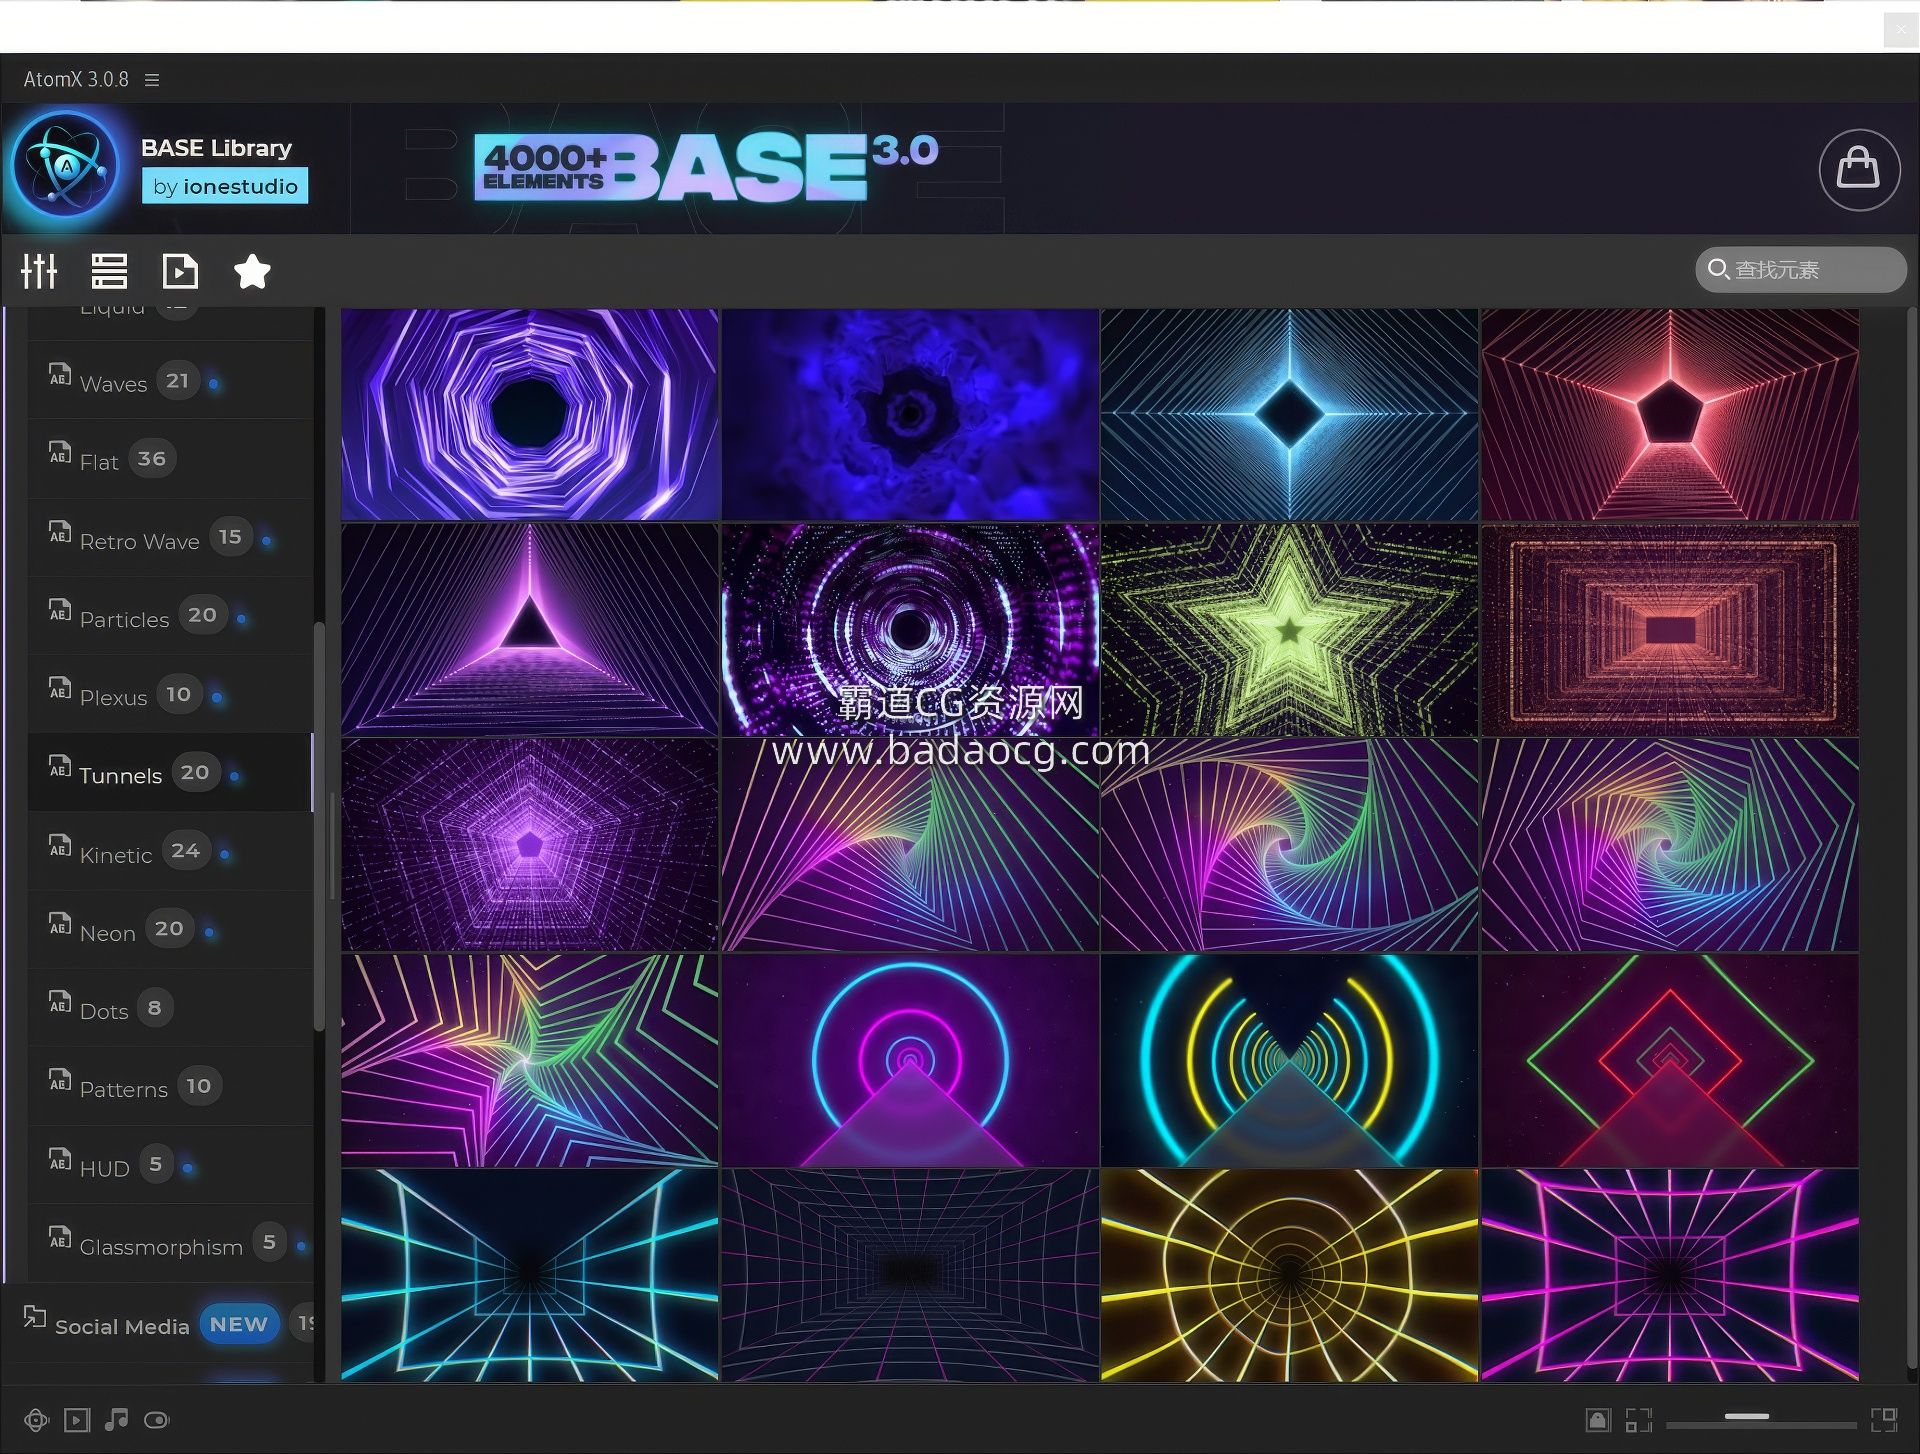Open the red pentagon tunnel thumbnail

coord(1670,414)
